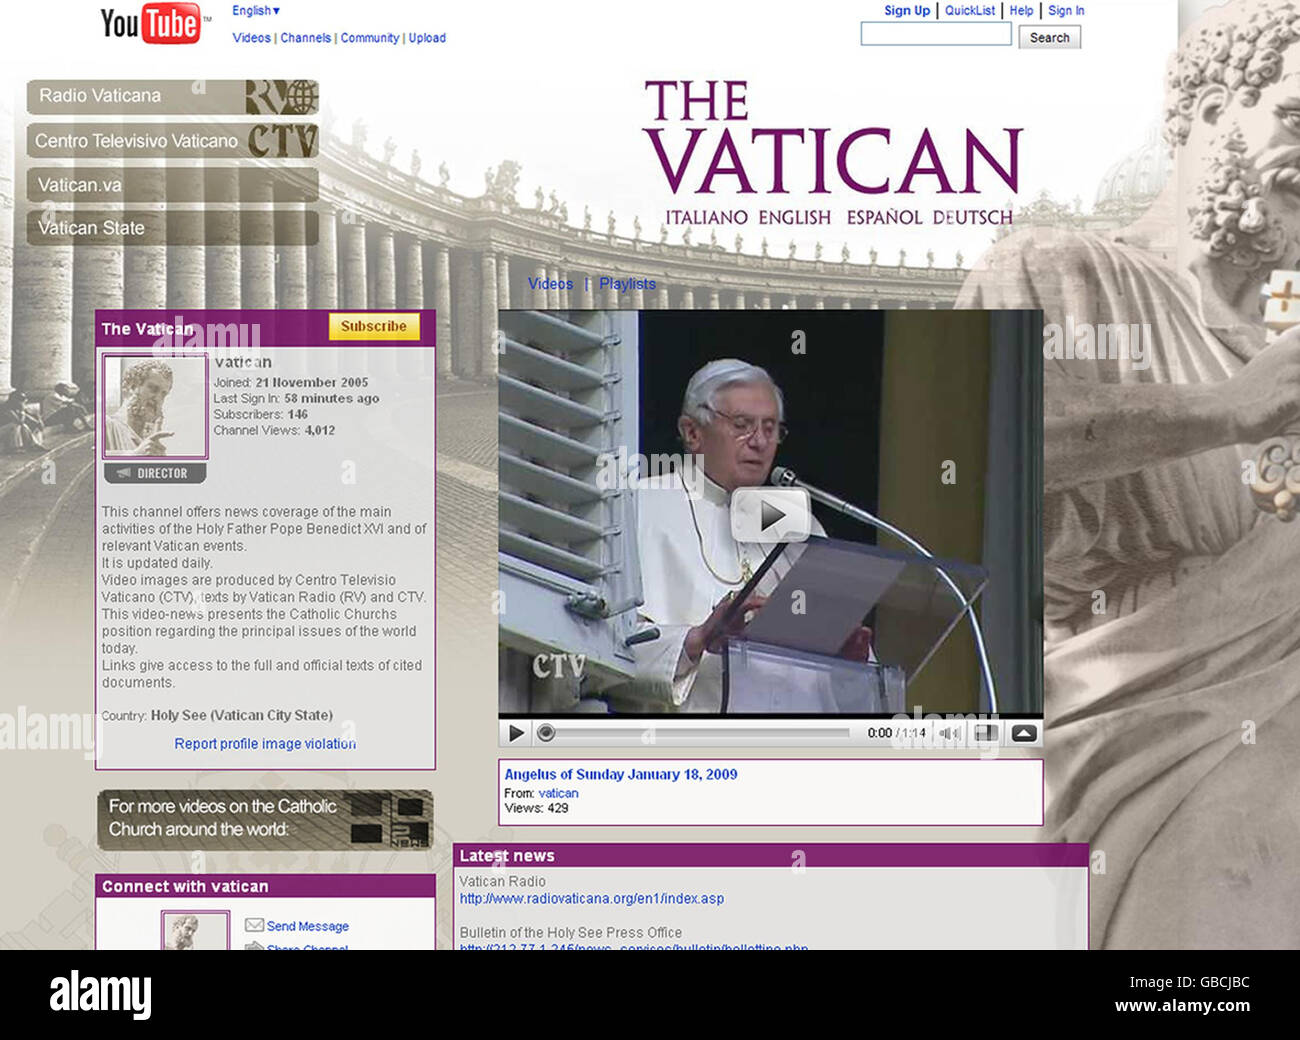Open the H2O News Catholic videos banner

(265, 820)
